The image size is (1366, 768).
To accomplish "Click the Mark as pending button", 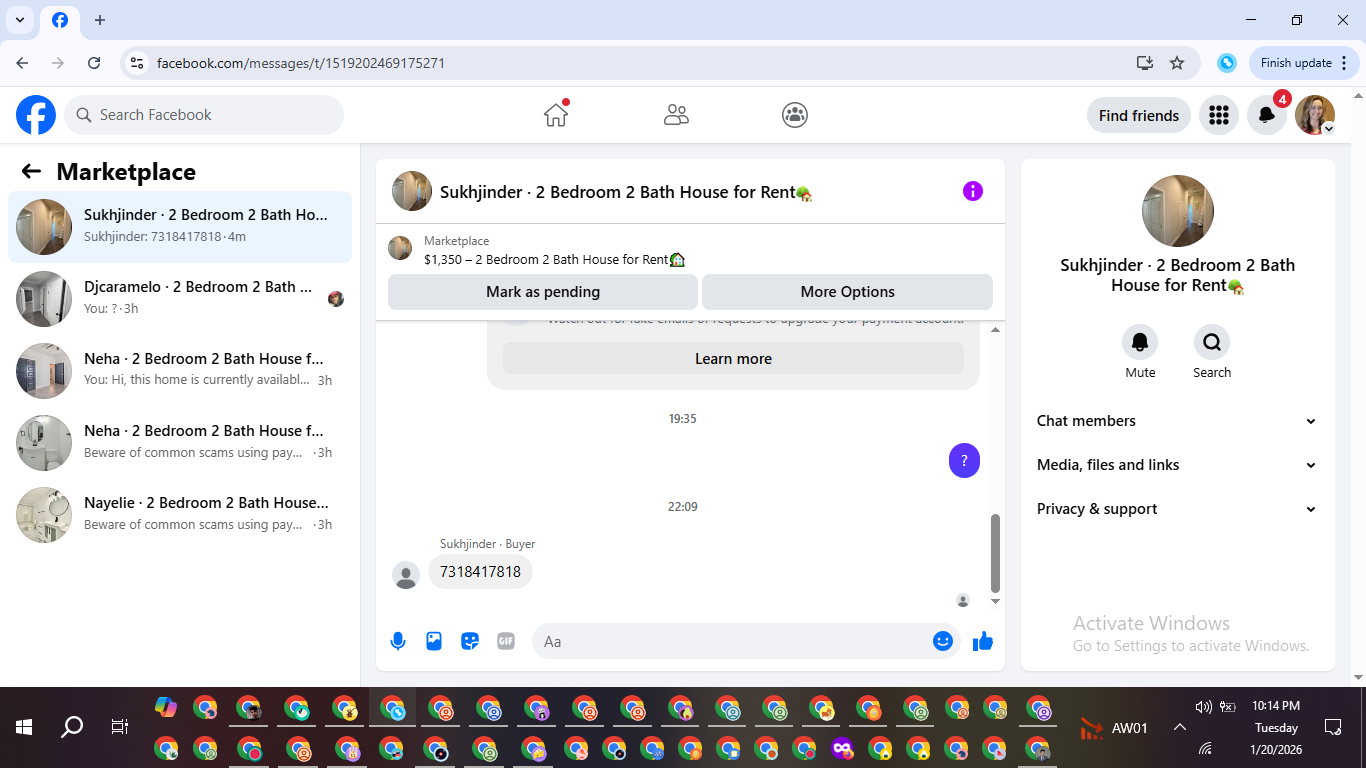I will [x=543, y=292].
